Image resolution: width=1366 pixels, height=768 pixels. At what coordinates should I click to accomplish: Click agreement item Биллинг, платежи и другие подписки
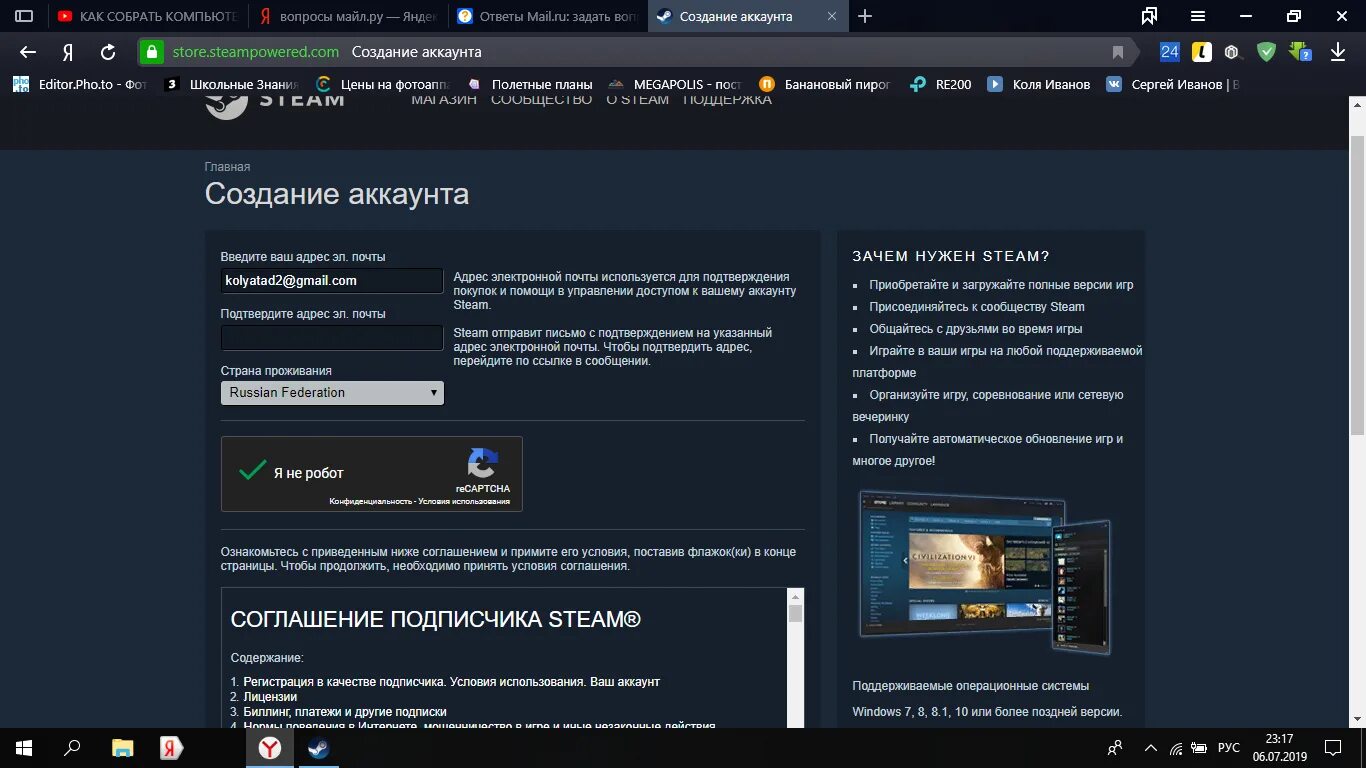pos(345,712)
